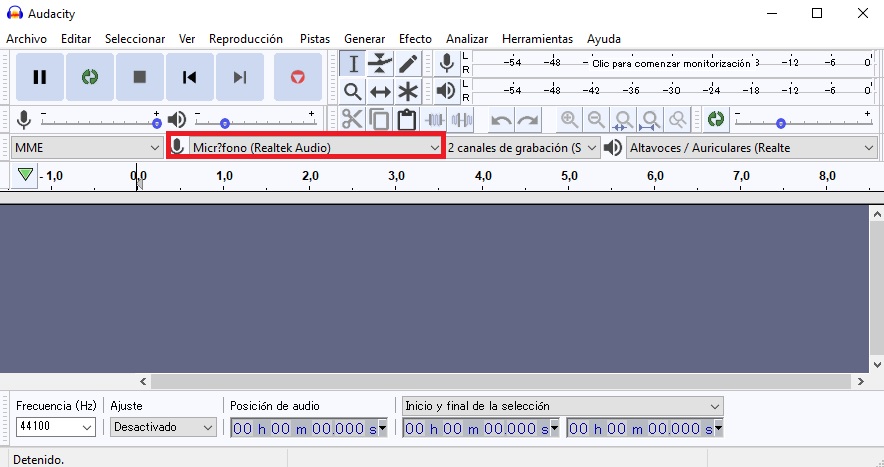Open the Ver menu
Screen dimensions: 884x467
[x=187, y=39]
